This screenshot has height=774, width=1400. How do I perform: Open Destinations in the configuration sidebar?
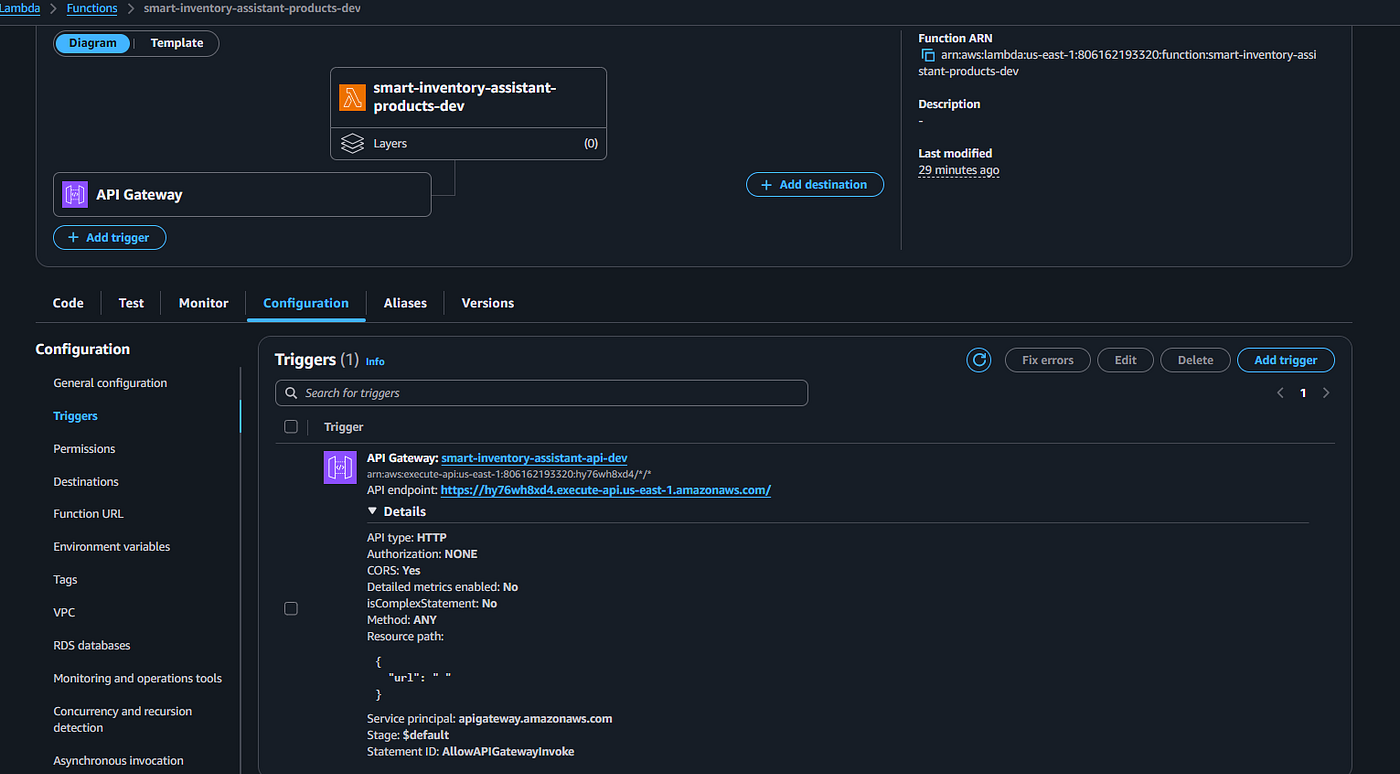[x=86, y=482]
